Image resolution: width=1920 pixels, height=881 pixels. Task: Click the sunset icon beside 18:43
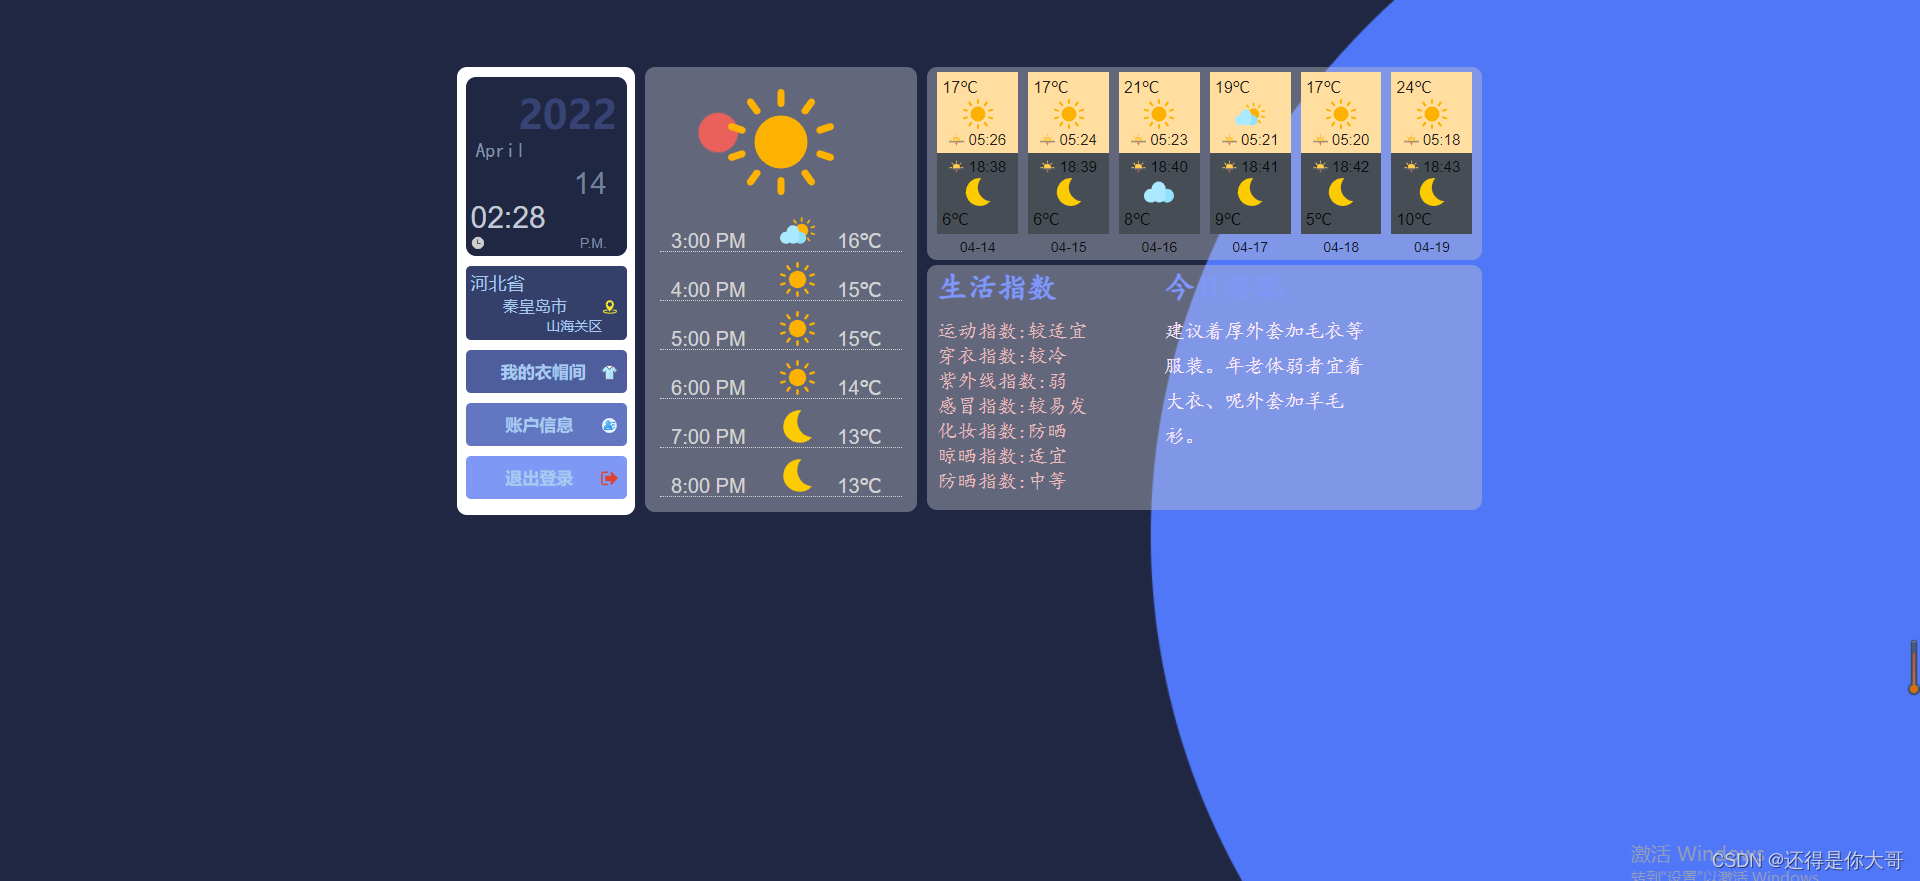click(x=1411, y=166)
